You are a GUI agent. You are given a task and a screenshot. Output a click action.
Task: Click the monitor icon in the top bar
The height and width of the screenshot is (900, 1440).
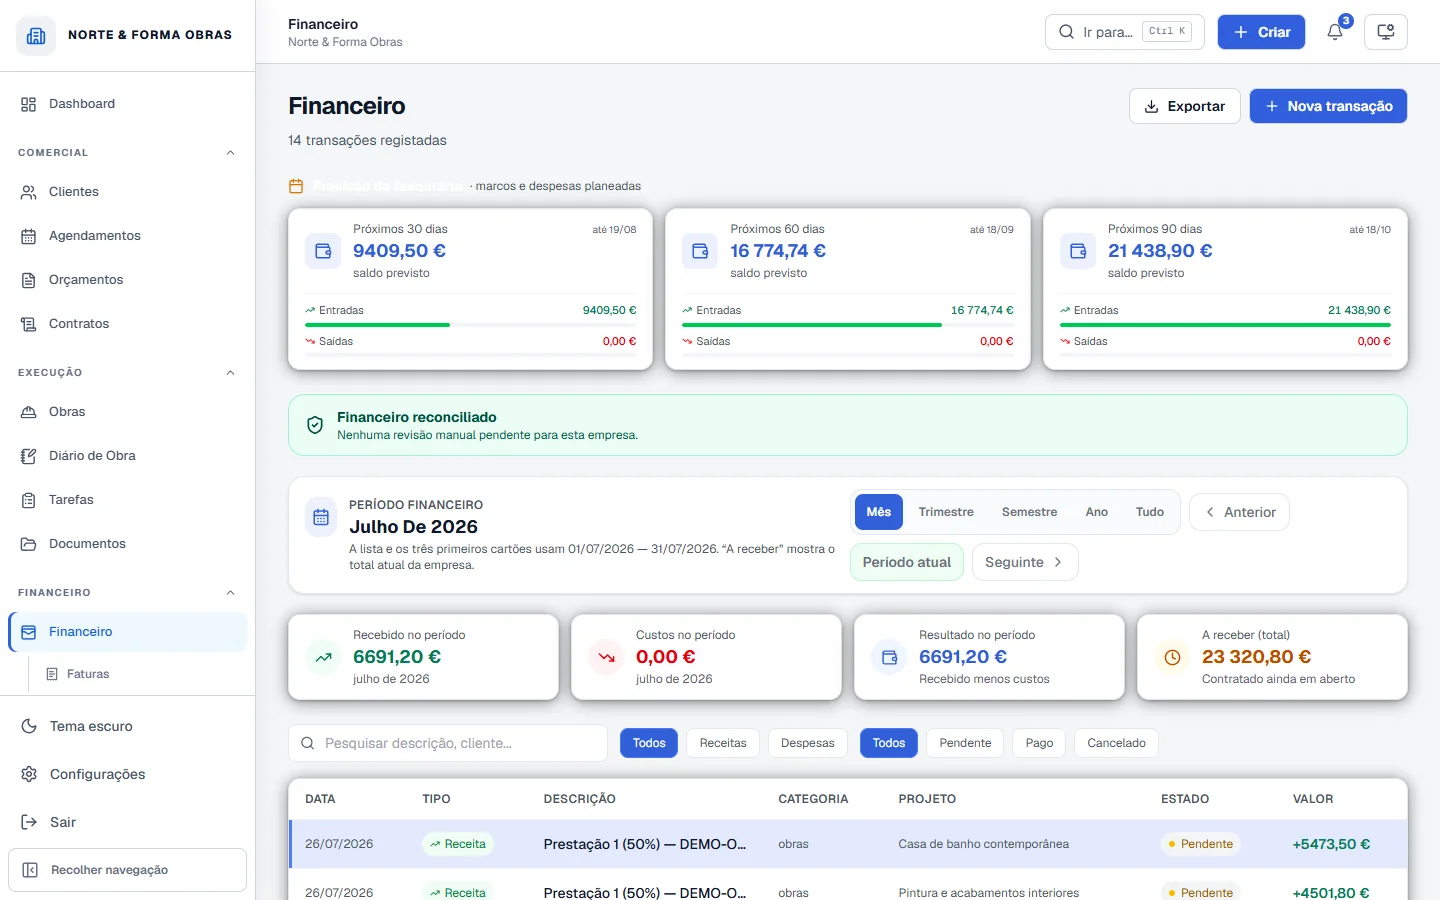[x=1386, y=32]
